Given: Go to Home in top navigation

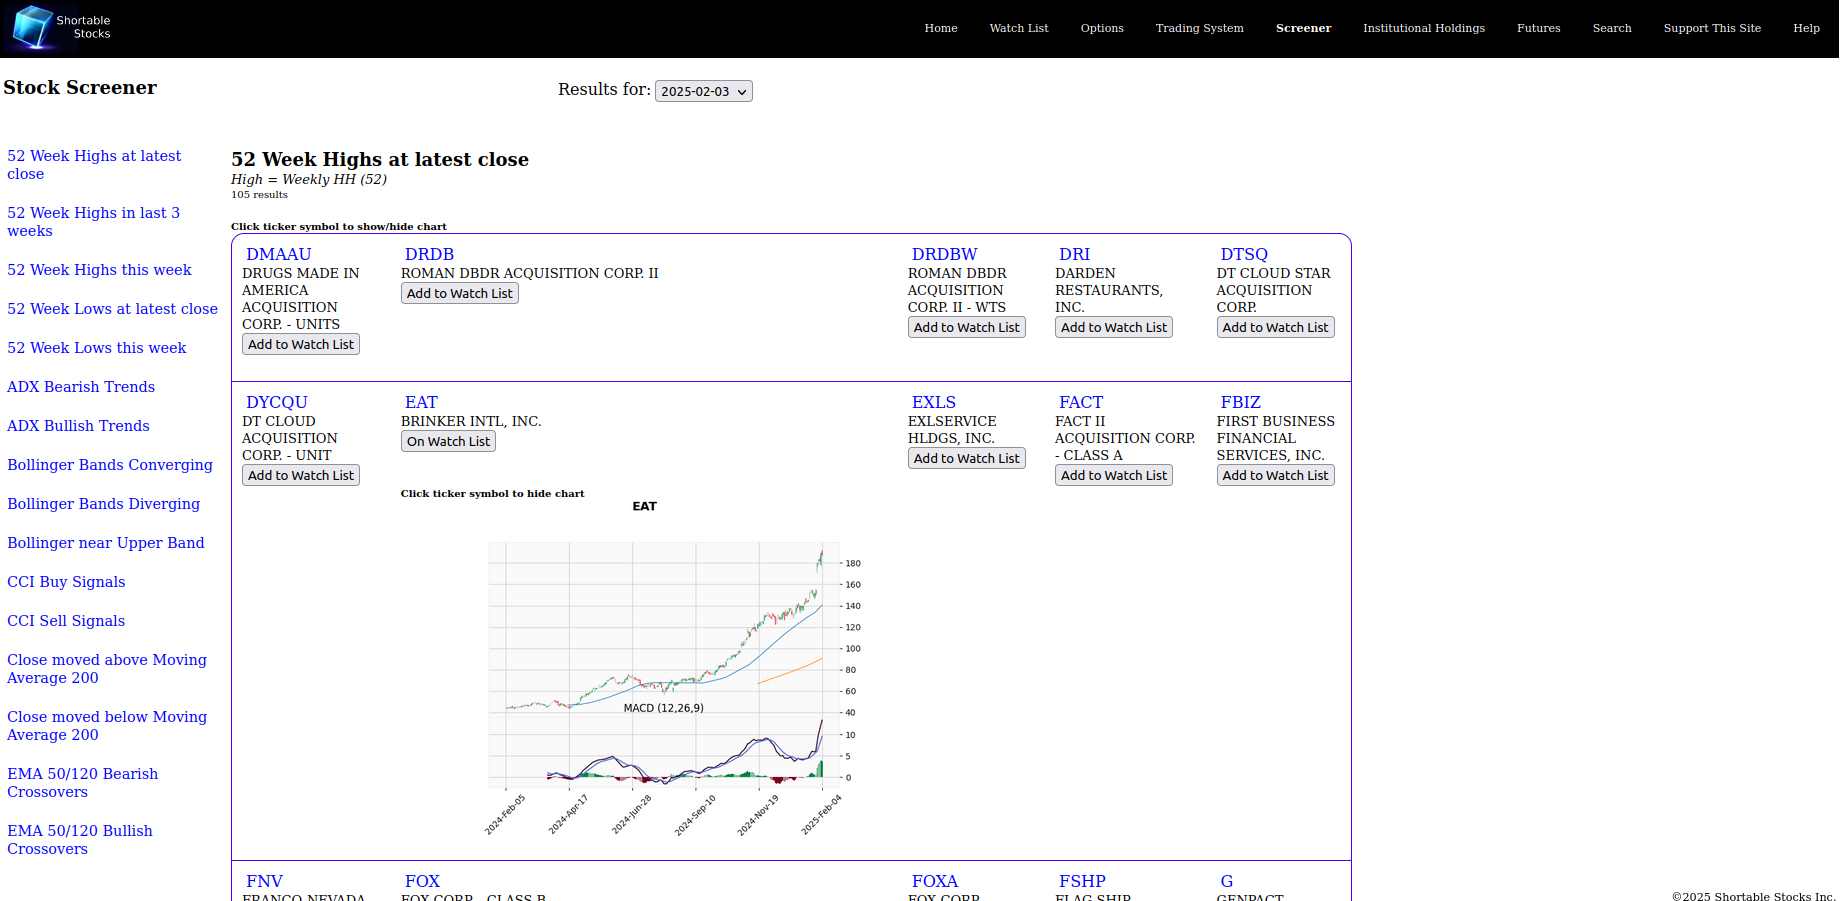Looking at the screenshot, I should pos(940,28).
